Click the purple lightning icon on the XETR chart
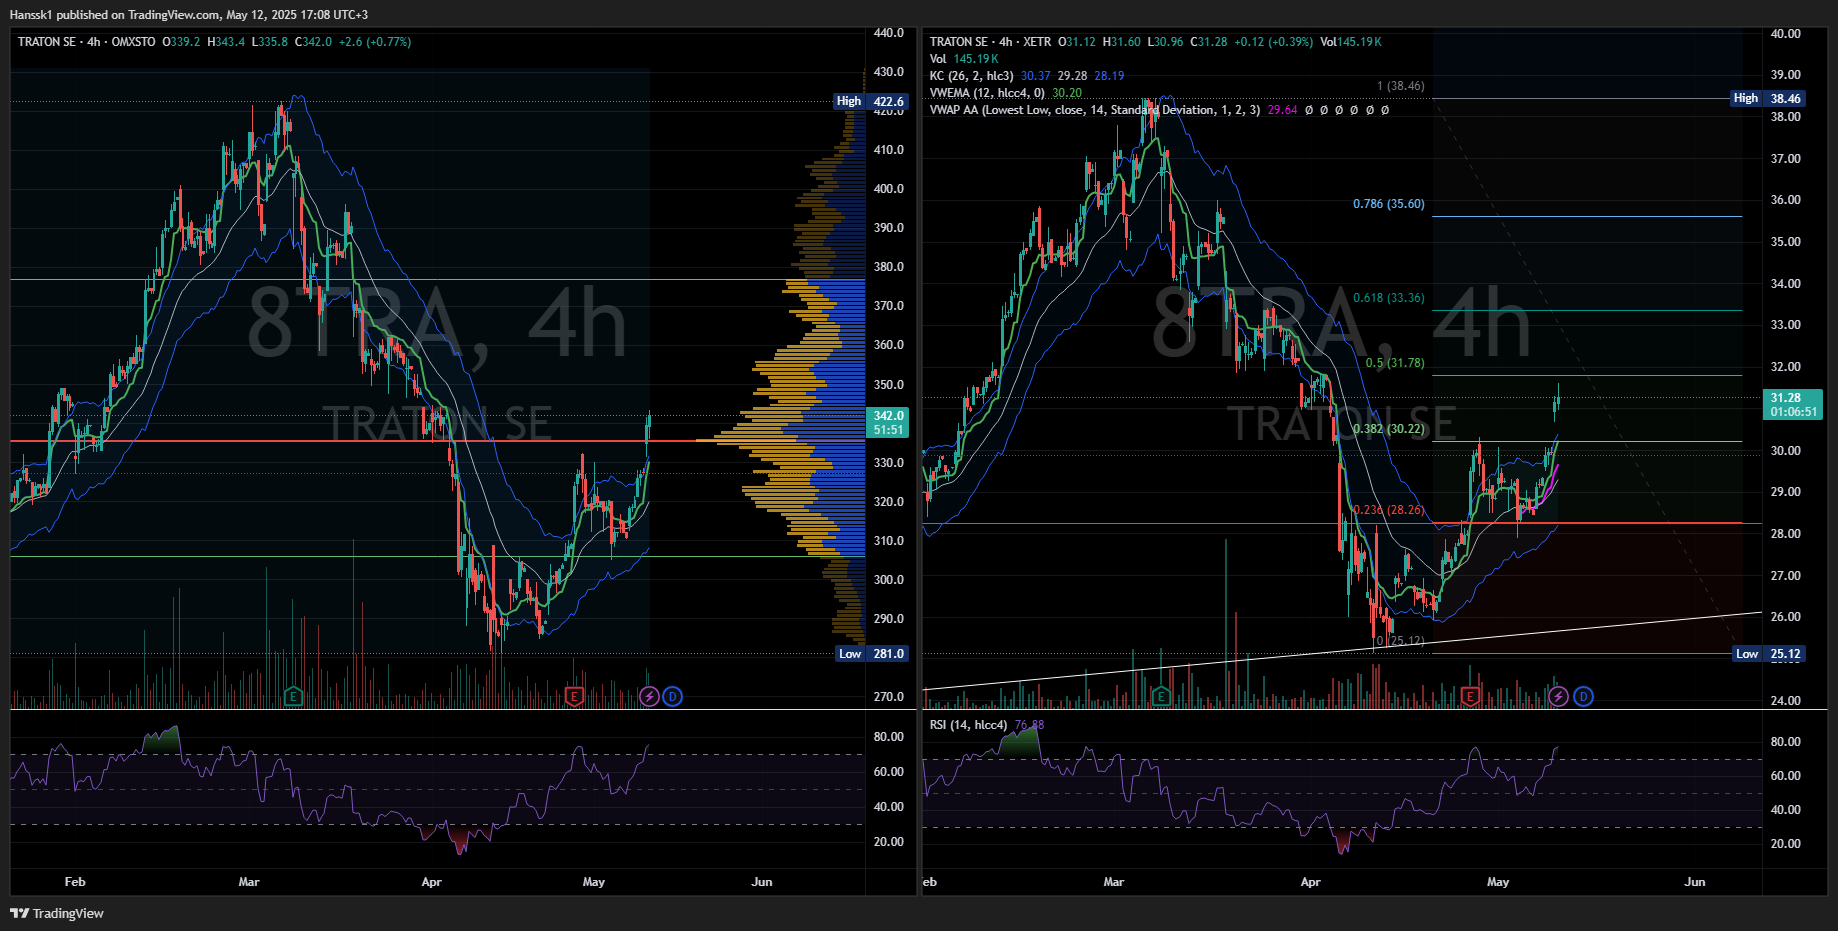This screenshot has width=1838, height=931. coord(1559,696)
